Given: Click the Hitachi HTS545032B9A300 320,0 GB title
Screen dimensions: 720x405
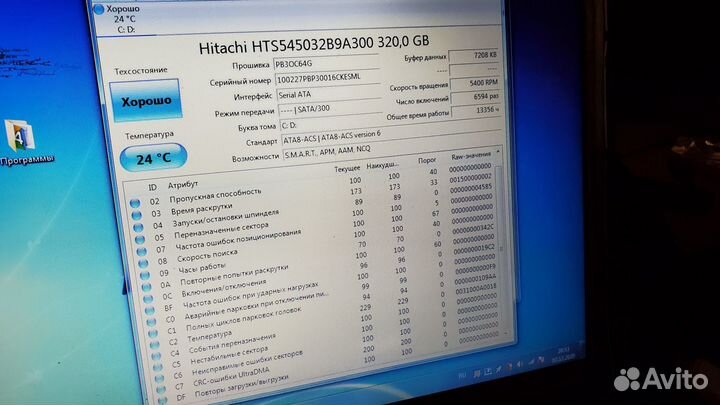Looking at the screenshot, I should point(314,44).
